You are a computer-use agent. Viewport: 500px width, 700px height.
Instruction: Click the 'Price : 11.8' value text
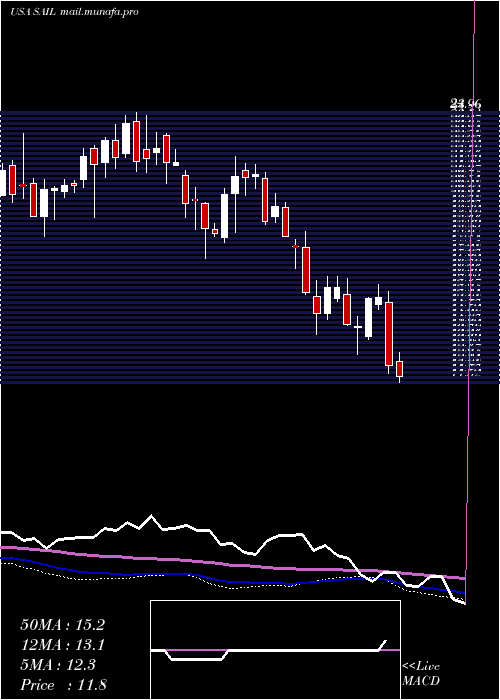coord(63,685)
